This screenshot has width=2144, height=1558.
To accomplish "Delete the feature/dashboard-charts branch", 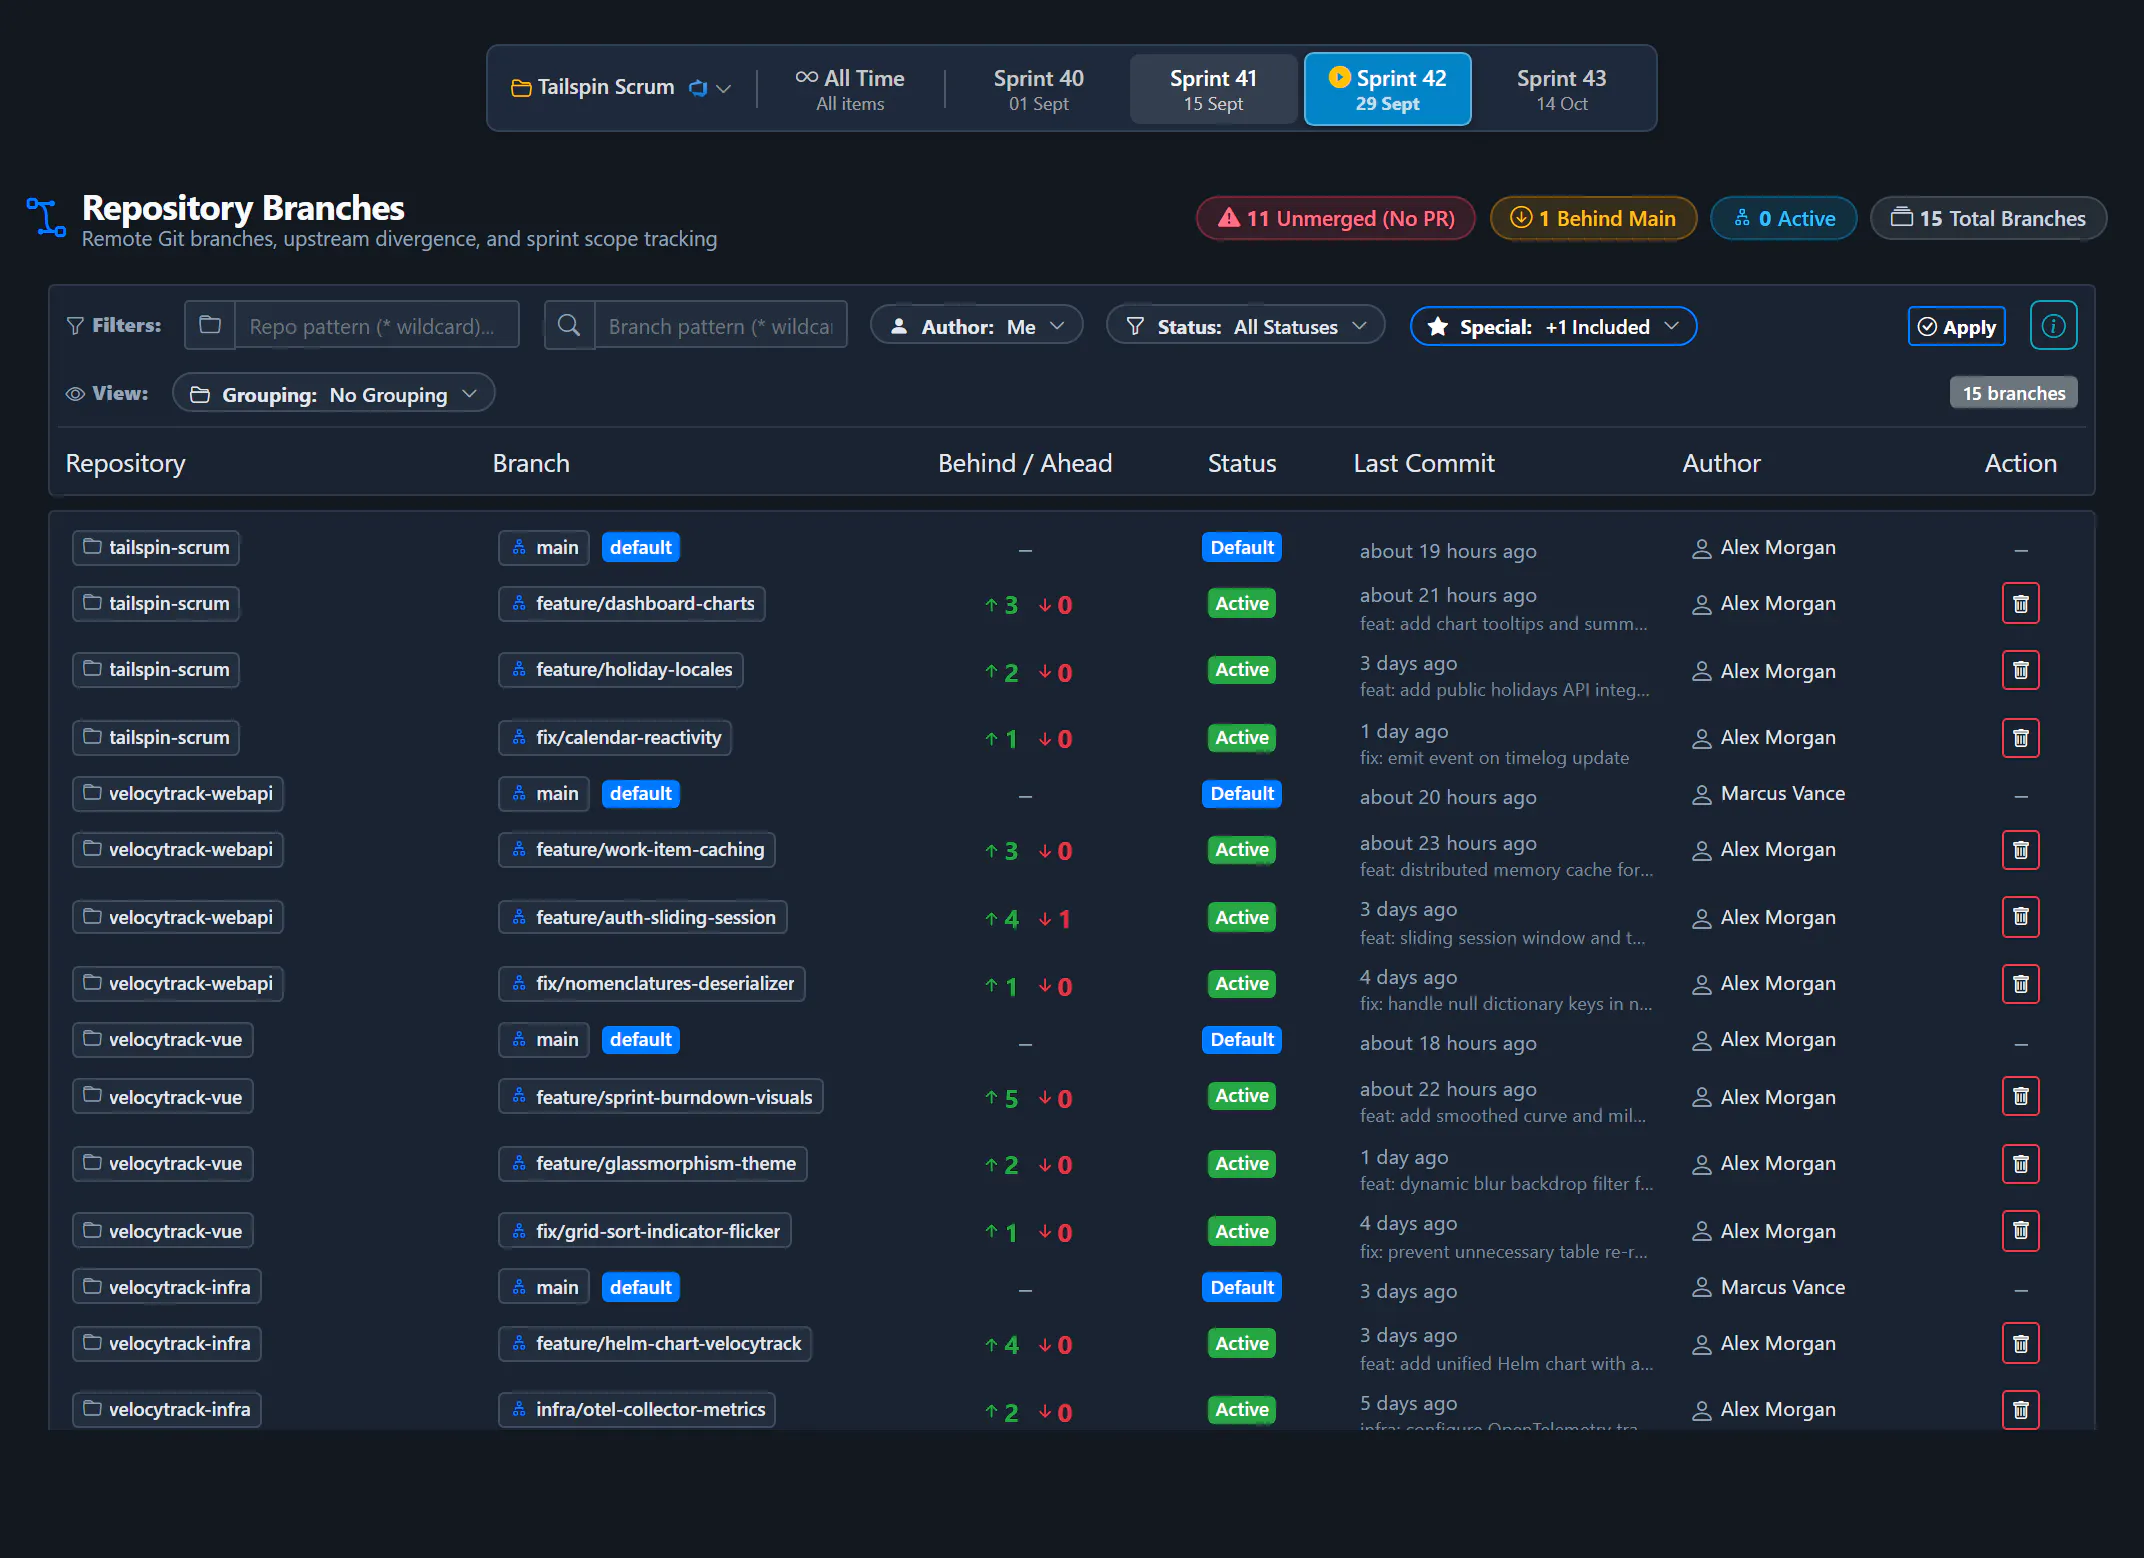I will click(x=2020, y=604).
